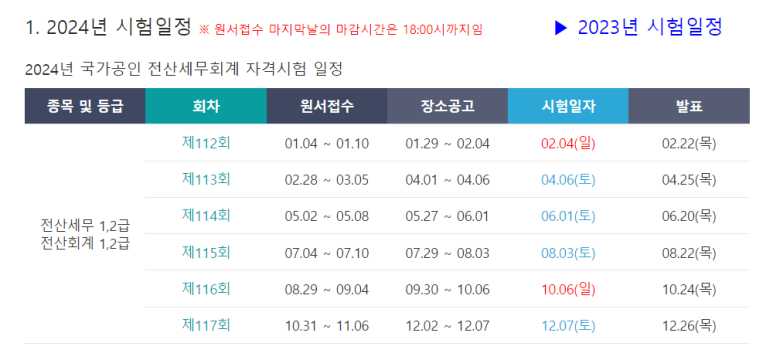Open the 2023년 시험일정 link
This screenshot has height=360, width=773.
click(x=650, y=28)
